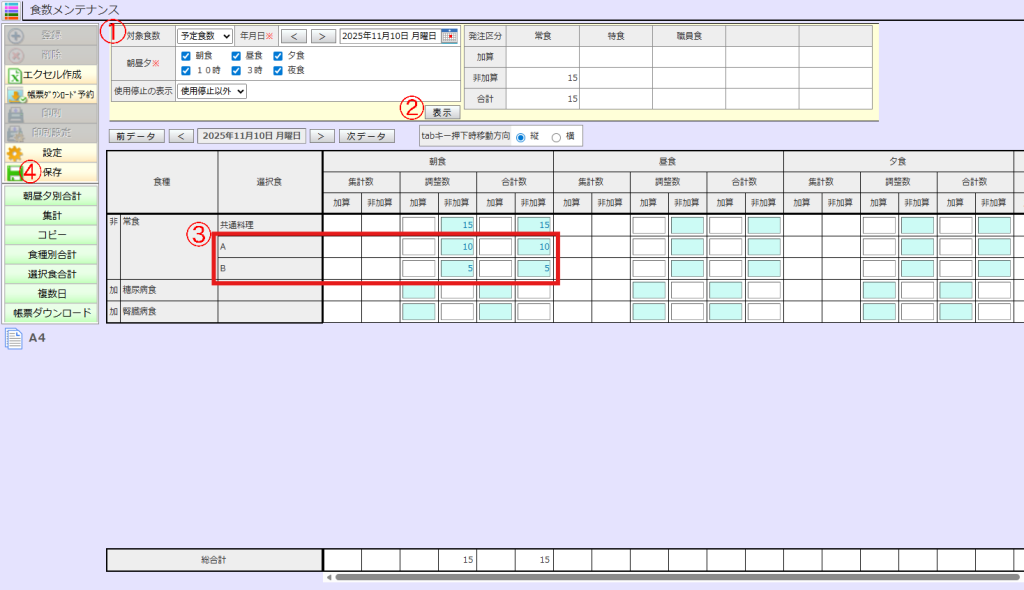Toggle the 夕食 checkbox
Image resolution: width=1024 pixels, height=590 pixels.
277,56
